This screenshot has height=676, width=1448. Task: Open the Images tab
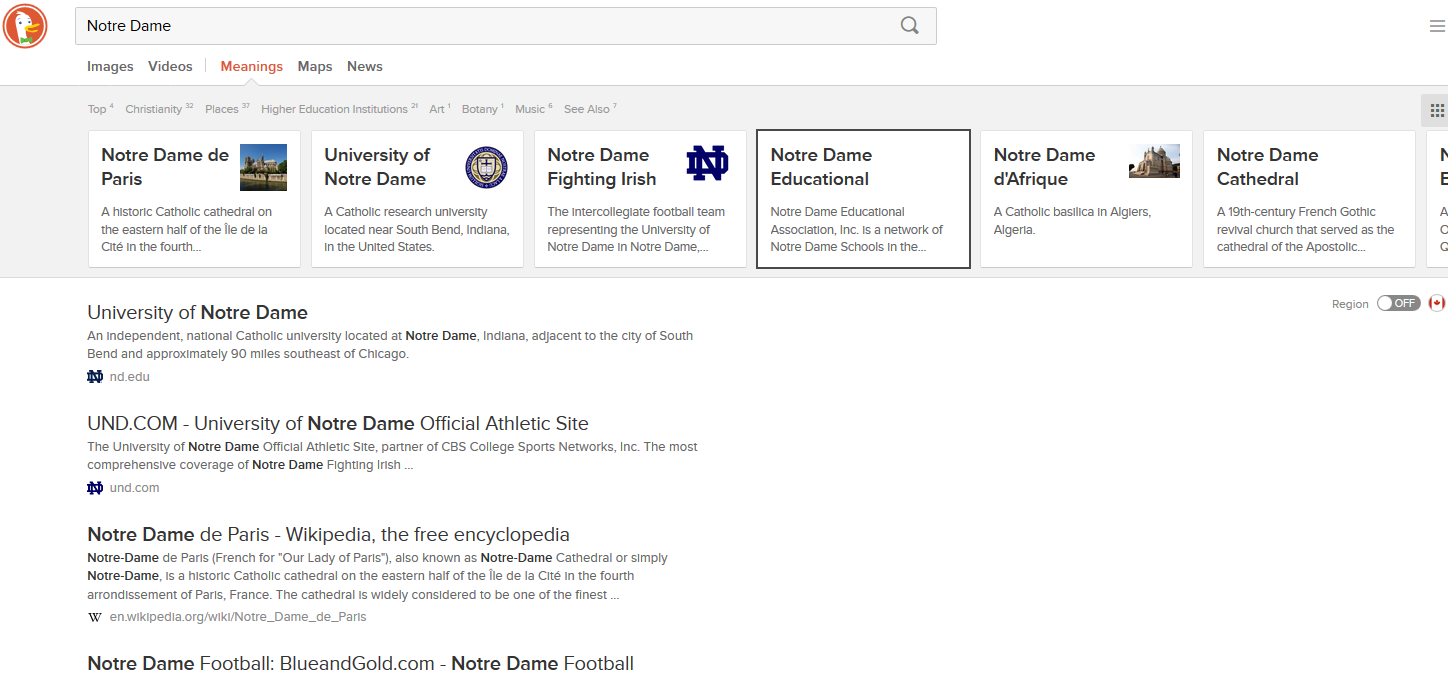(x=110, y=66)
